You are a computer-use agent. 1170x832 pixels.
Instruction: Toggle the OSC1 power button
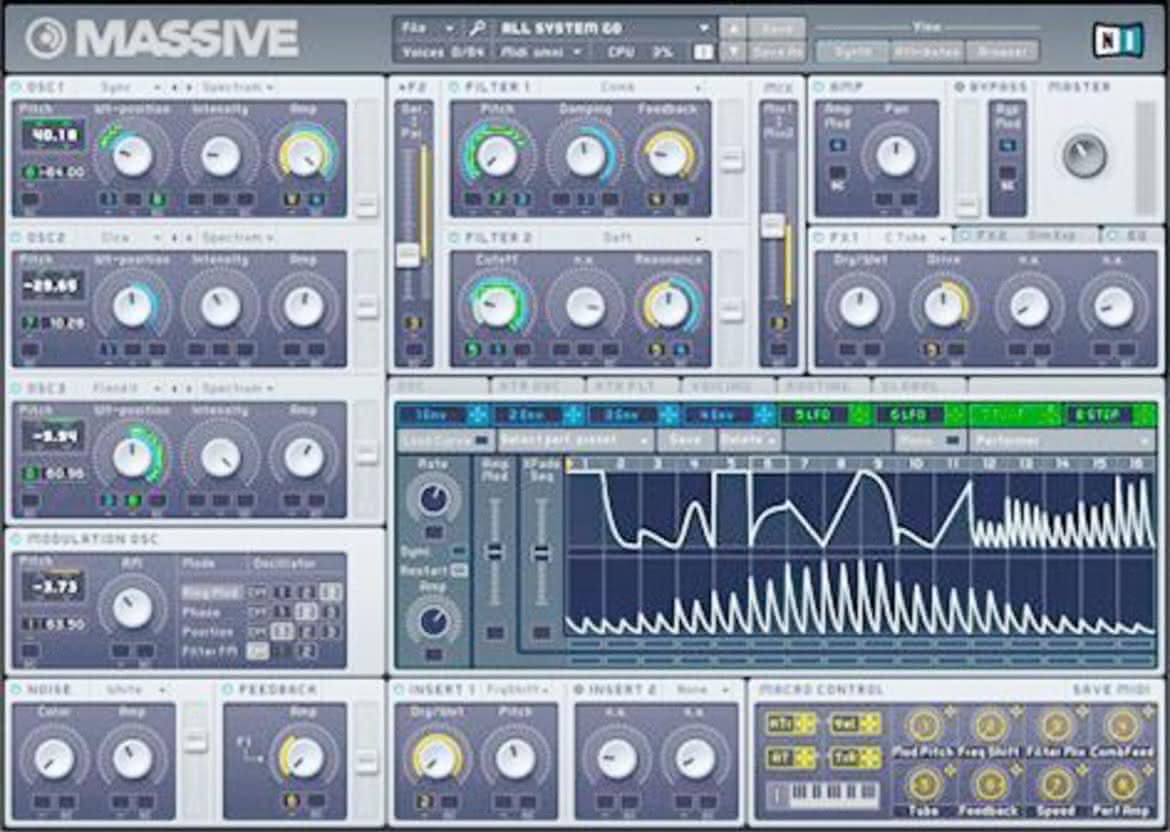(16, 87)
